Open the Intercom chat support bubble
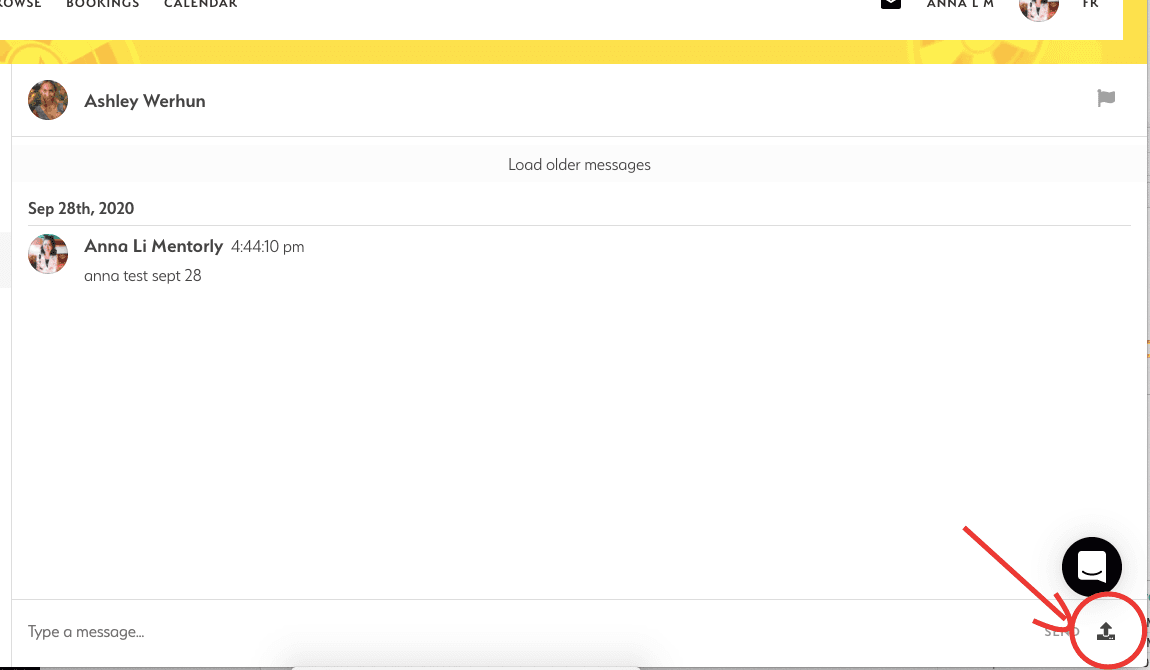Viewport: 1150px width, 670px height. click(x=1091, y=567)
